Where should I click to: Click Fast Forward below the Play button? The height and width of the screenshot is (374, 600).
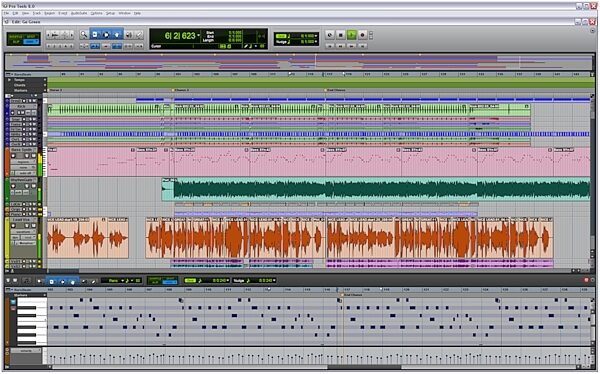click(x=351, y=46)
